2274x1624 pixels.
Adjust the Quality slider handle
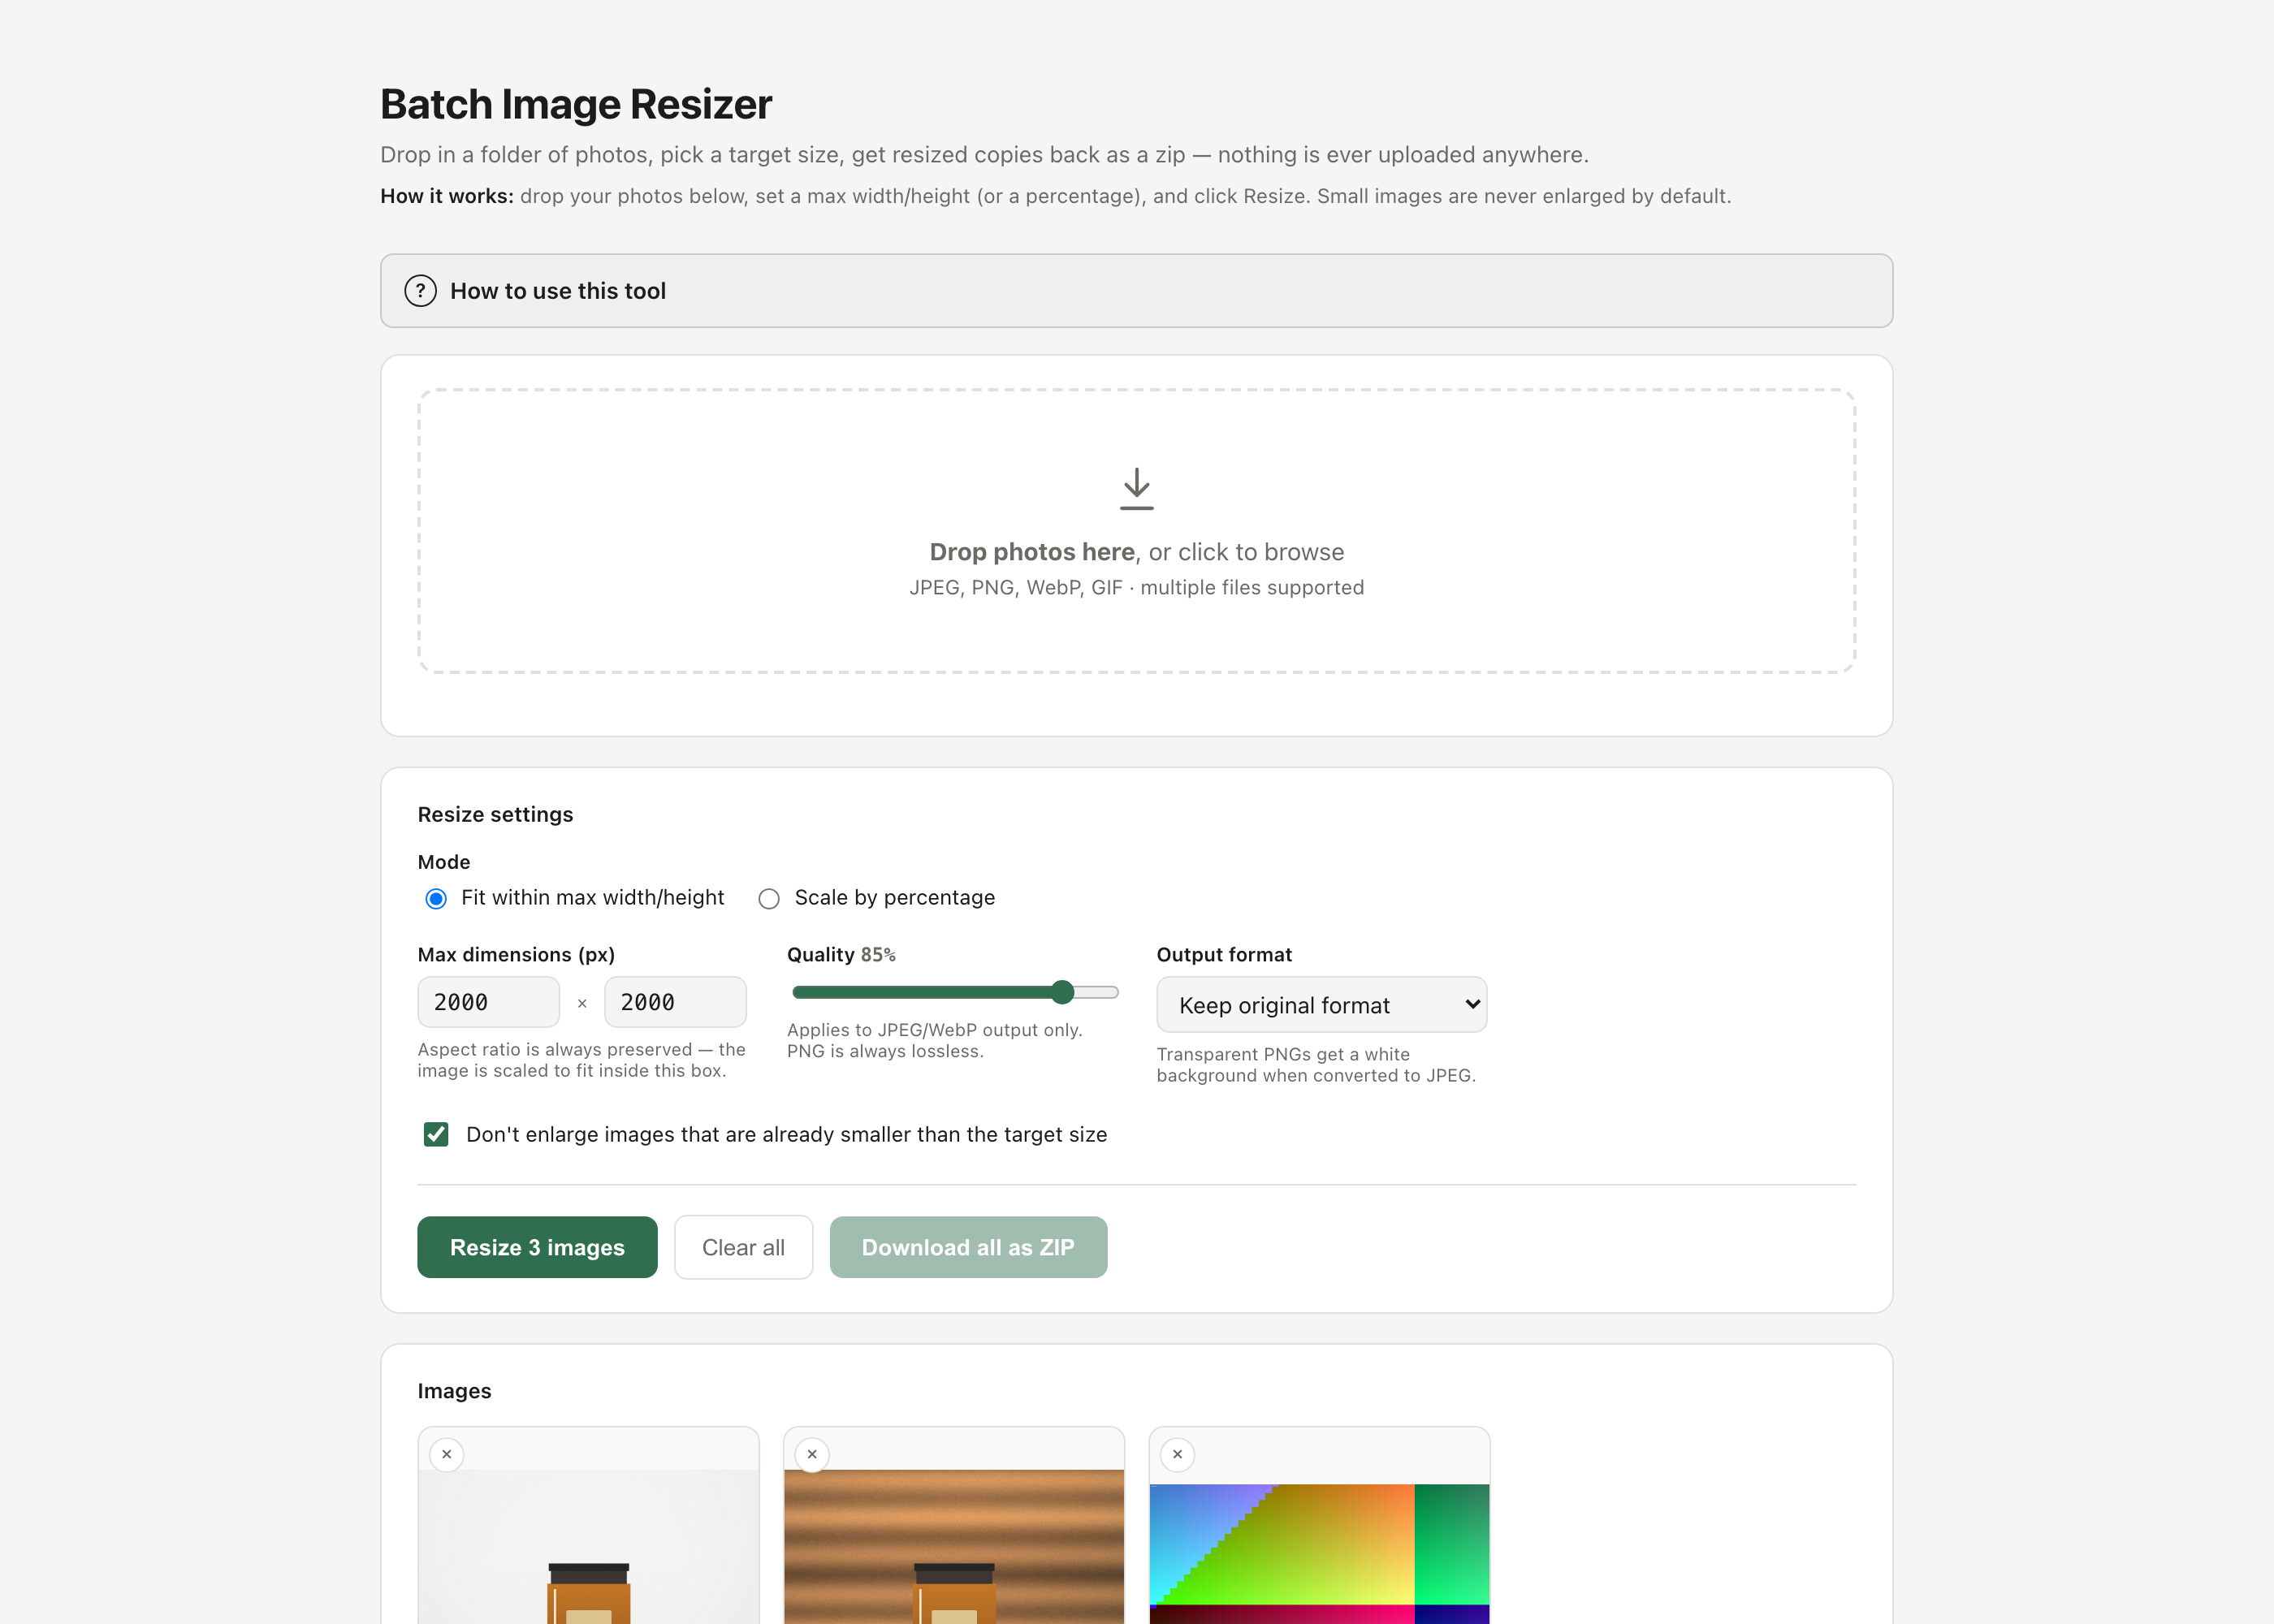pos(1062,992)
